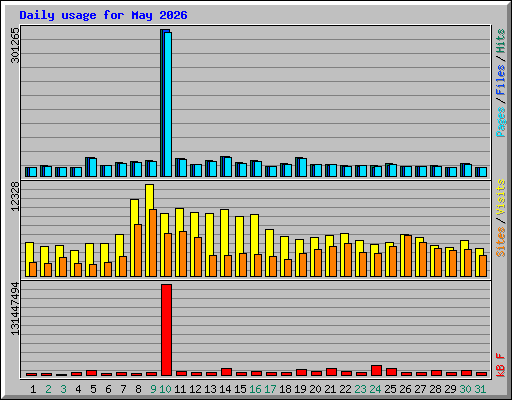Click the tall cyan pages bar for day 10
512x400 pixels.
click(168, 104)
